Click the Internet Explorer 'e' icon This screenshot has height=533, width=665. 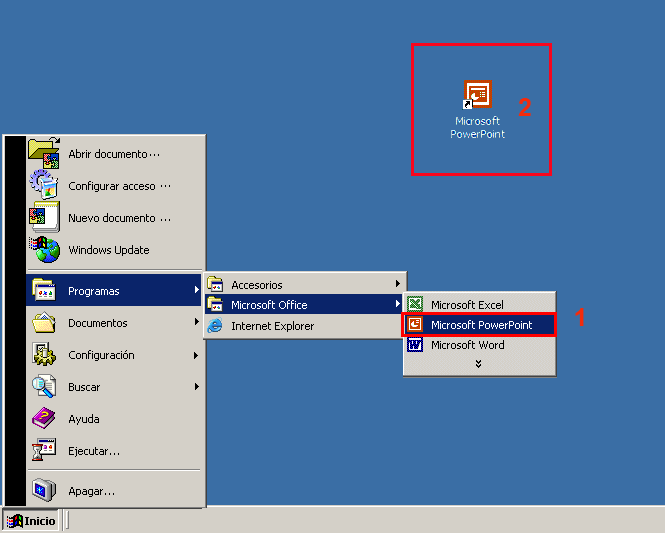point(215,326)
